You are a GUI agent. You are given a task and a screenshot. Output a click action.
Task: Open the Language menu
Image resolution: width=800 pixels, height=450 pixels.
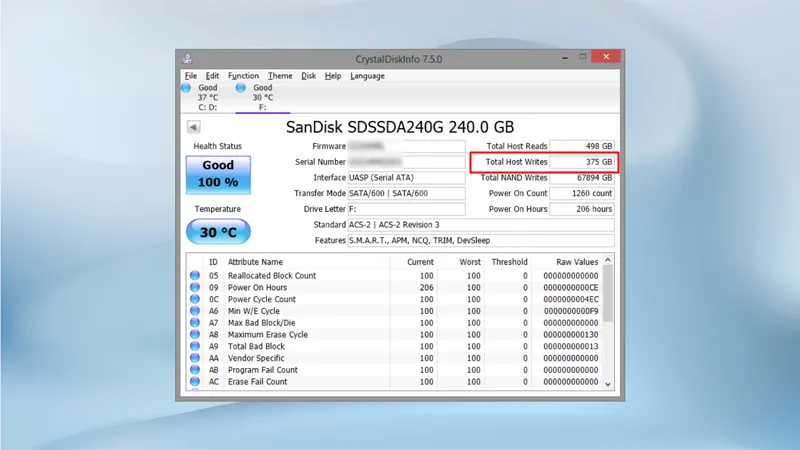[367, 76]
